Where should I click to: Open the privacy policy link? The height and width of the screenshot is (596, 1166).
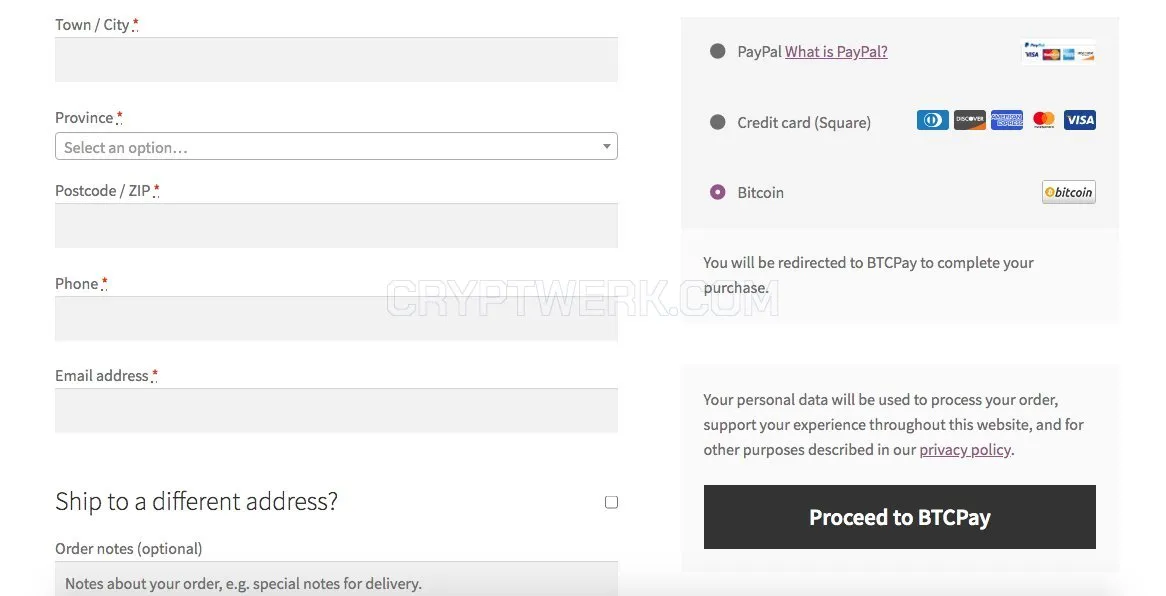tap(965, 449)
